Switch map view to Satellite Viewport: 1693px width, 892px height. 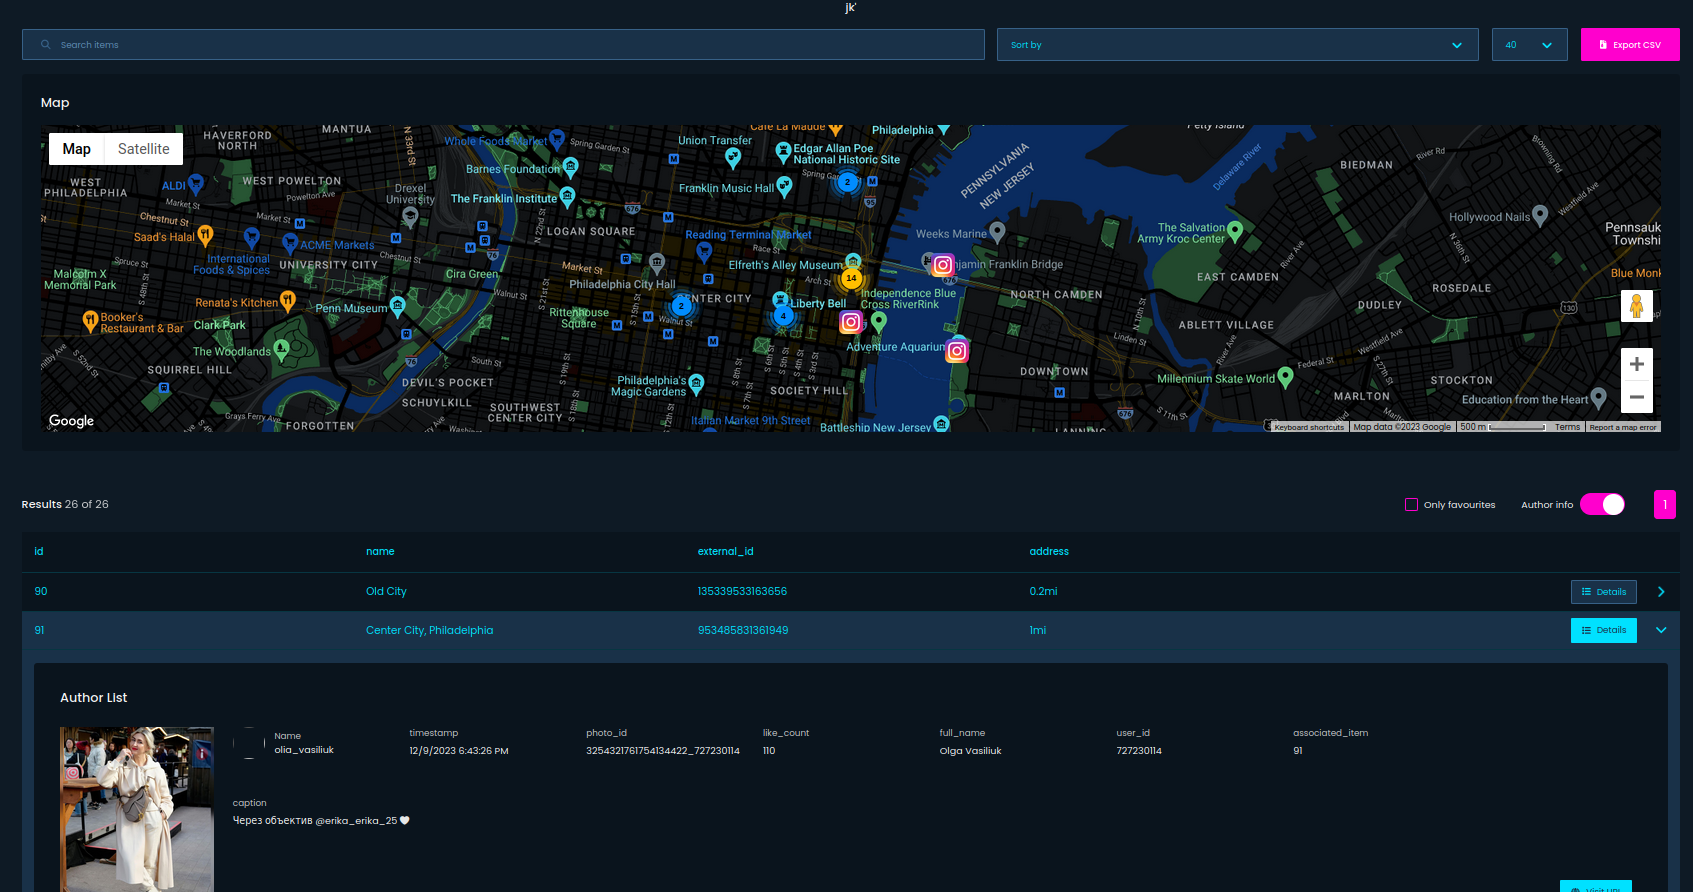pos(144,149)
